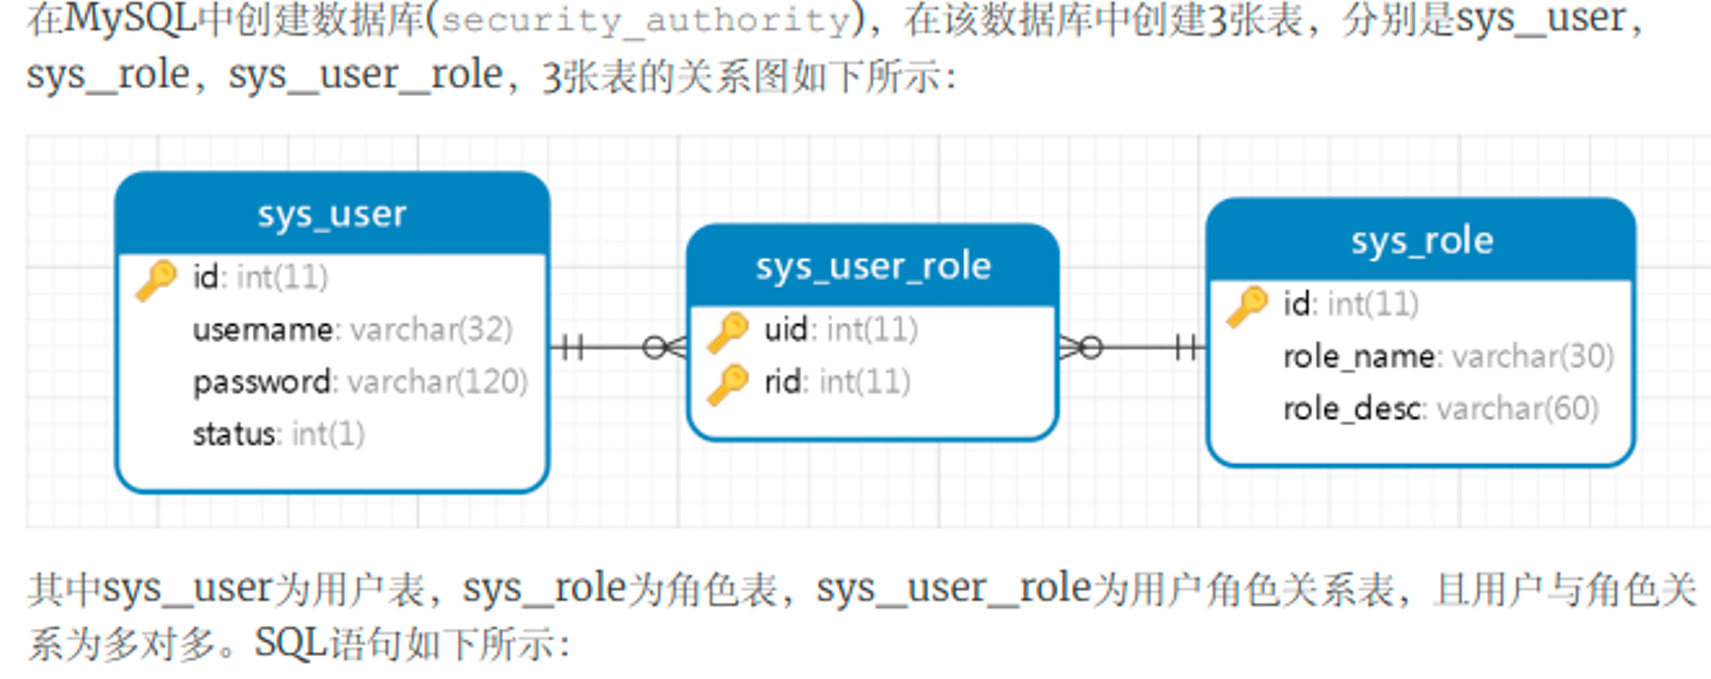This screenshot has height=679, width=1711.
Task: Click the role_desc varchar(60) column
Action: [x=1440, y=408]
